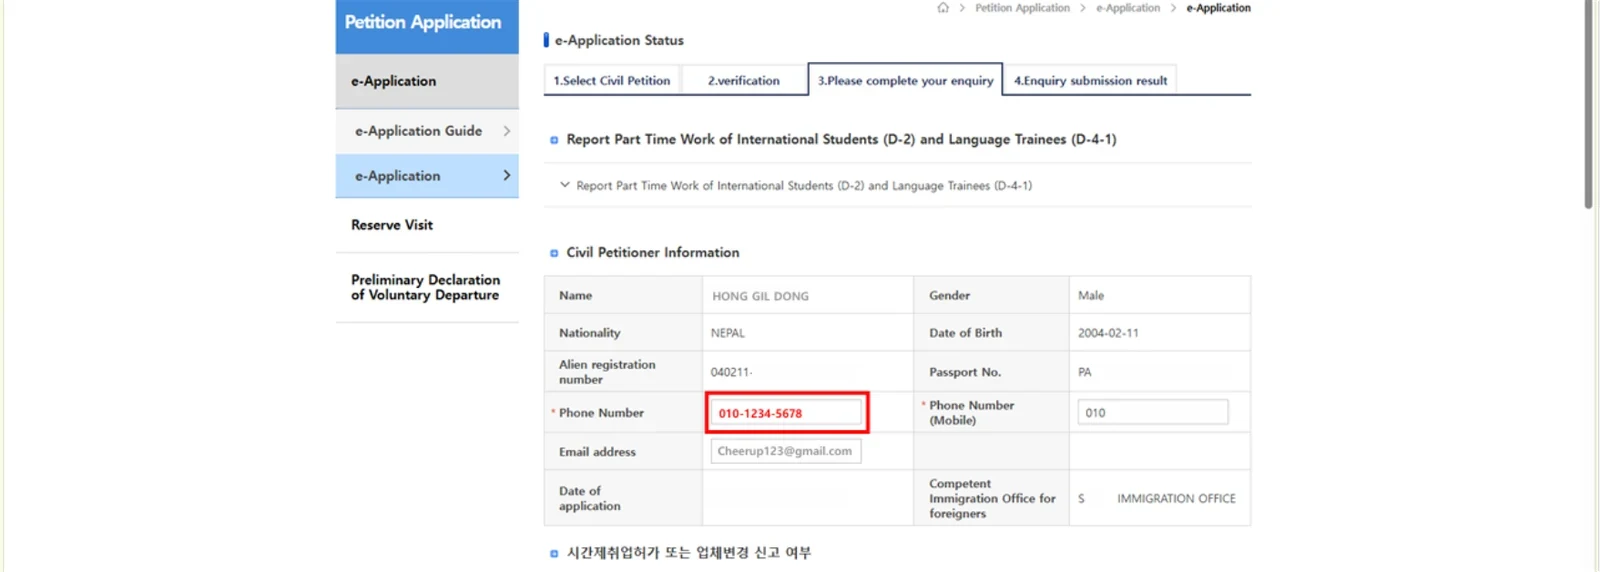Click the Email address input field
This screenshot has width=1600, height=572.
[x=785, y=451]
